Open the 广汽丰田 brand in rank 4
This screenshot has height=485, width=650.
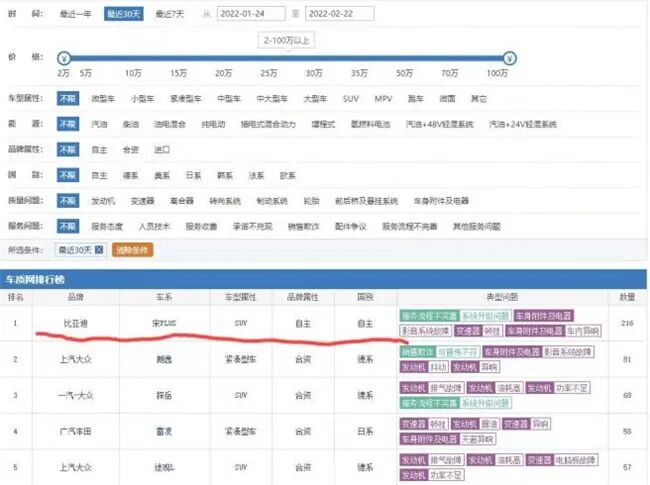[75, 432]
